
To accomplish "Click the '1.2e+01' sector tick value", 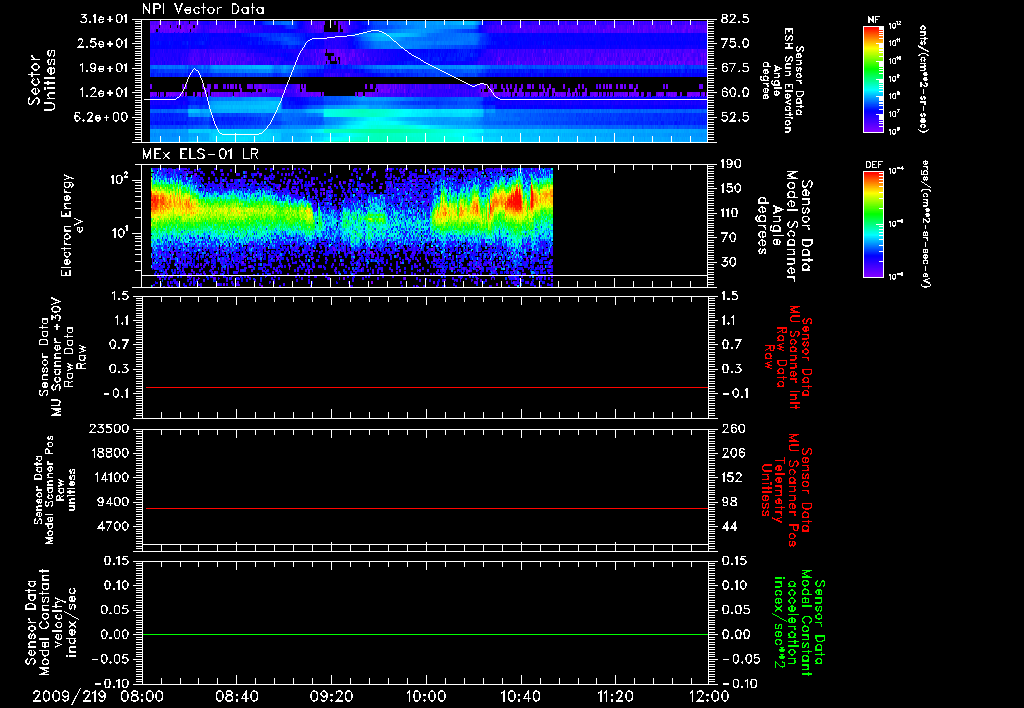I will click(x=104, y=93).
